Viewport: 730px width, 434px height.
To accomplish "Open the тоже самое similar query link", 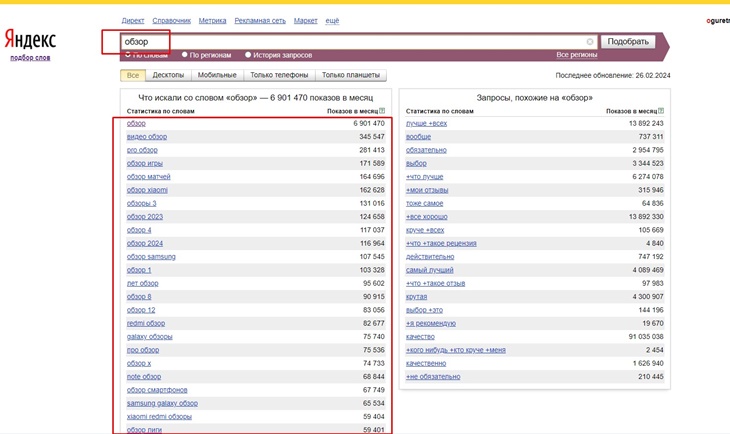I will click(x=425, y=203).
